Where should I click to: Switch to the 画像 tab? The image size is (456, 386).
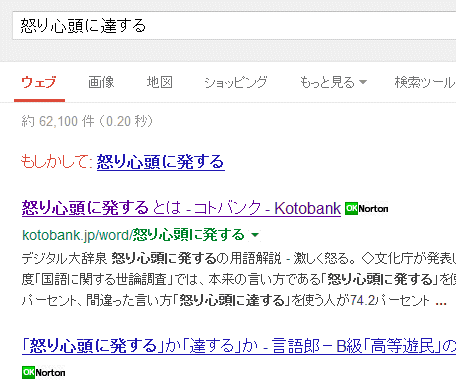(101, 82)
